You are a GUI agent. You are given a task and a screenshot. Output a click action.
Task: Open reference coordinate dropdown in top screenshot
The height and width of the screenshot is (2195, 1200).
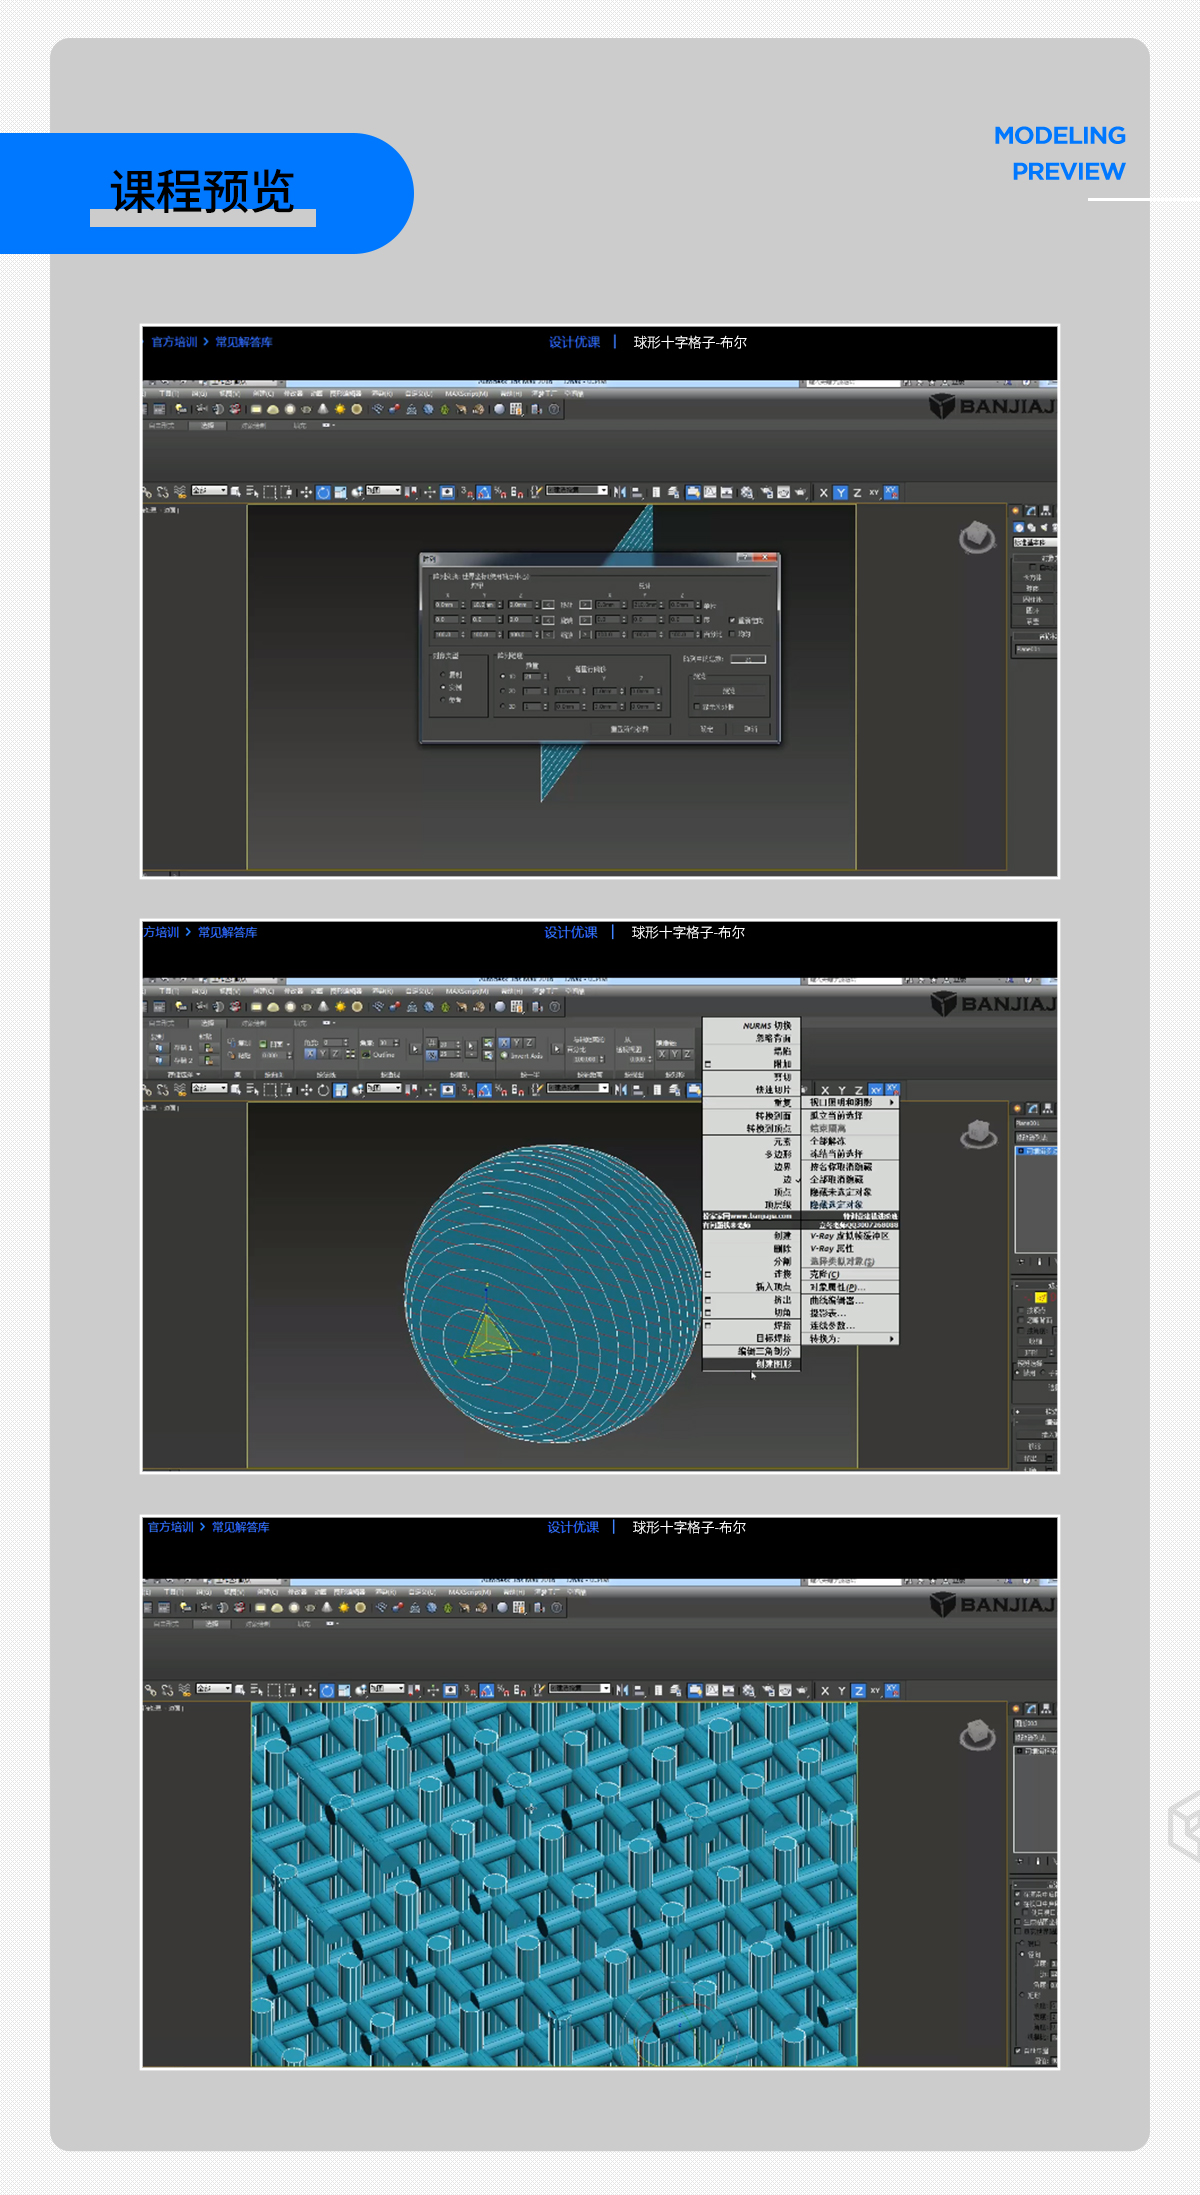click(383, 491)
